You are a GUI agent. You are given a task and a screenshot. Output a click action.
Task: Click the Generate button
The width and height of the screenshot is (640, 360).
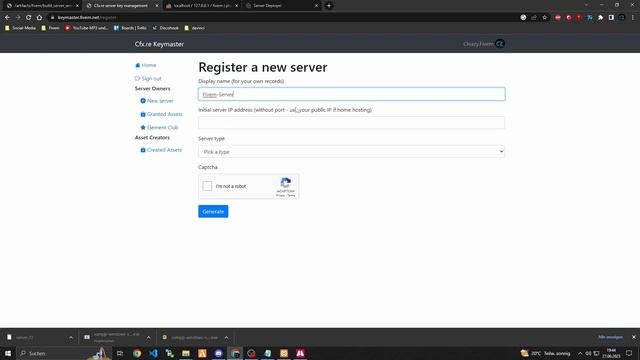213,211
